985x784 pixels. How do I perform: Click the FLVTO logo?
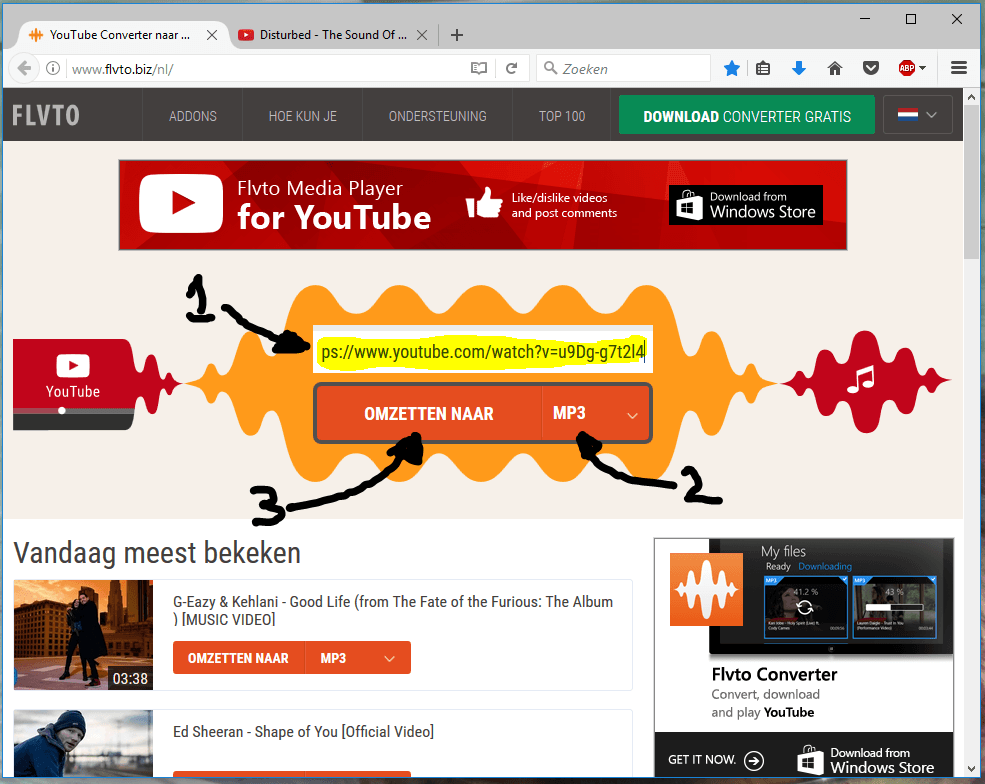pos(46,116)
